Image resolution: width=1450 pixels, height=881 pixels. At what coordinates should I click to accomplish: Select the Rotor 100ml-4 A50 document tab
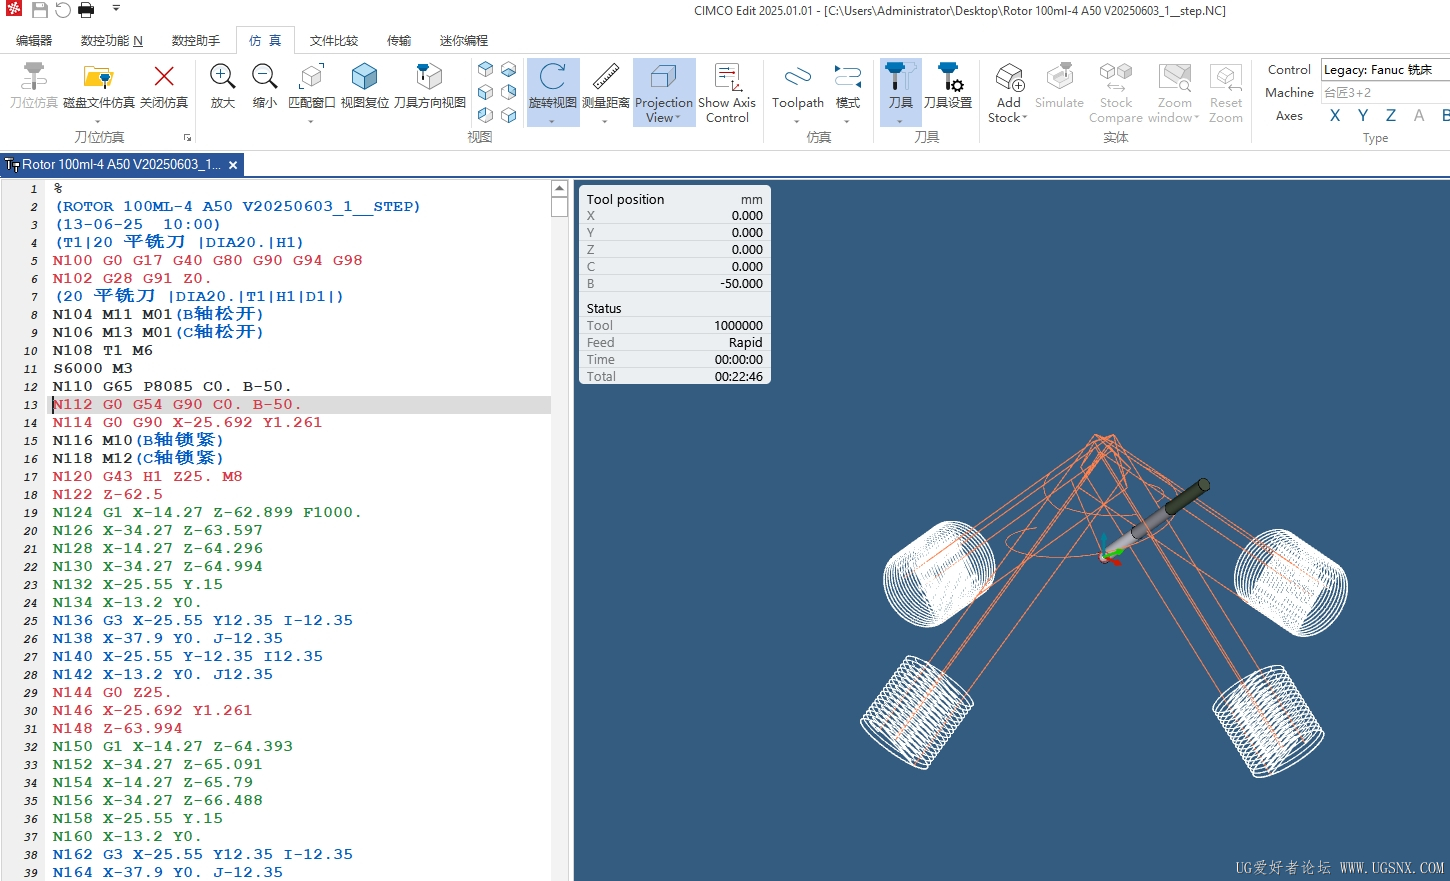[122, 165]
